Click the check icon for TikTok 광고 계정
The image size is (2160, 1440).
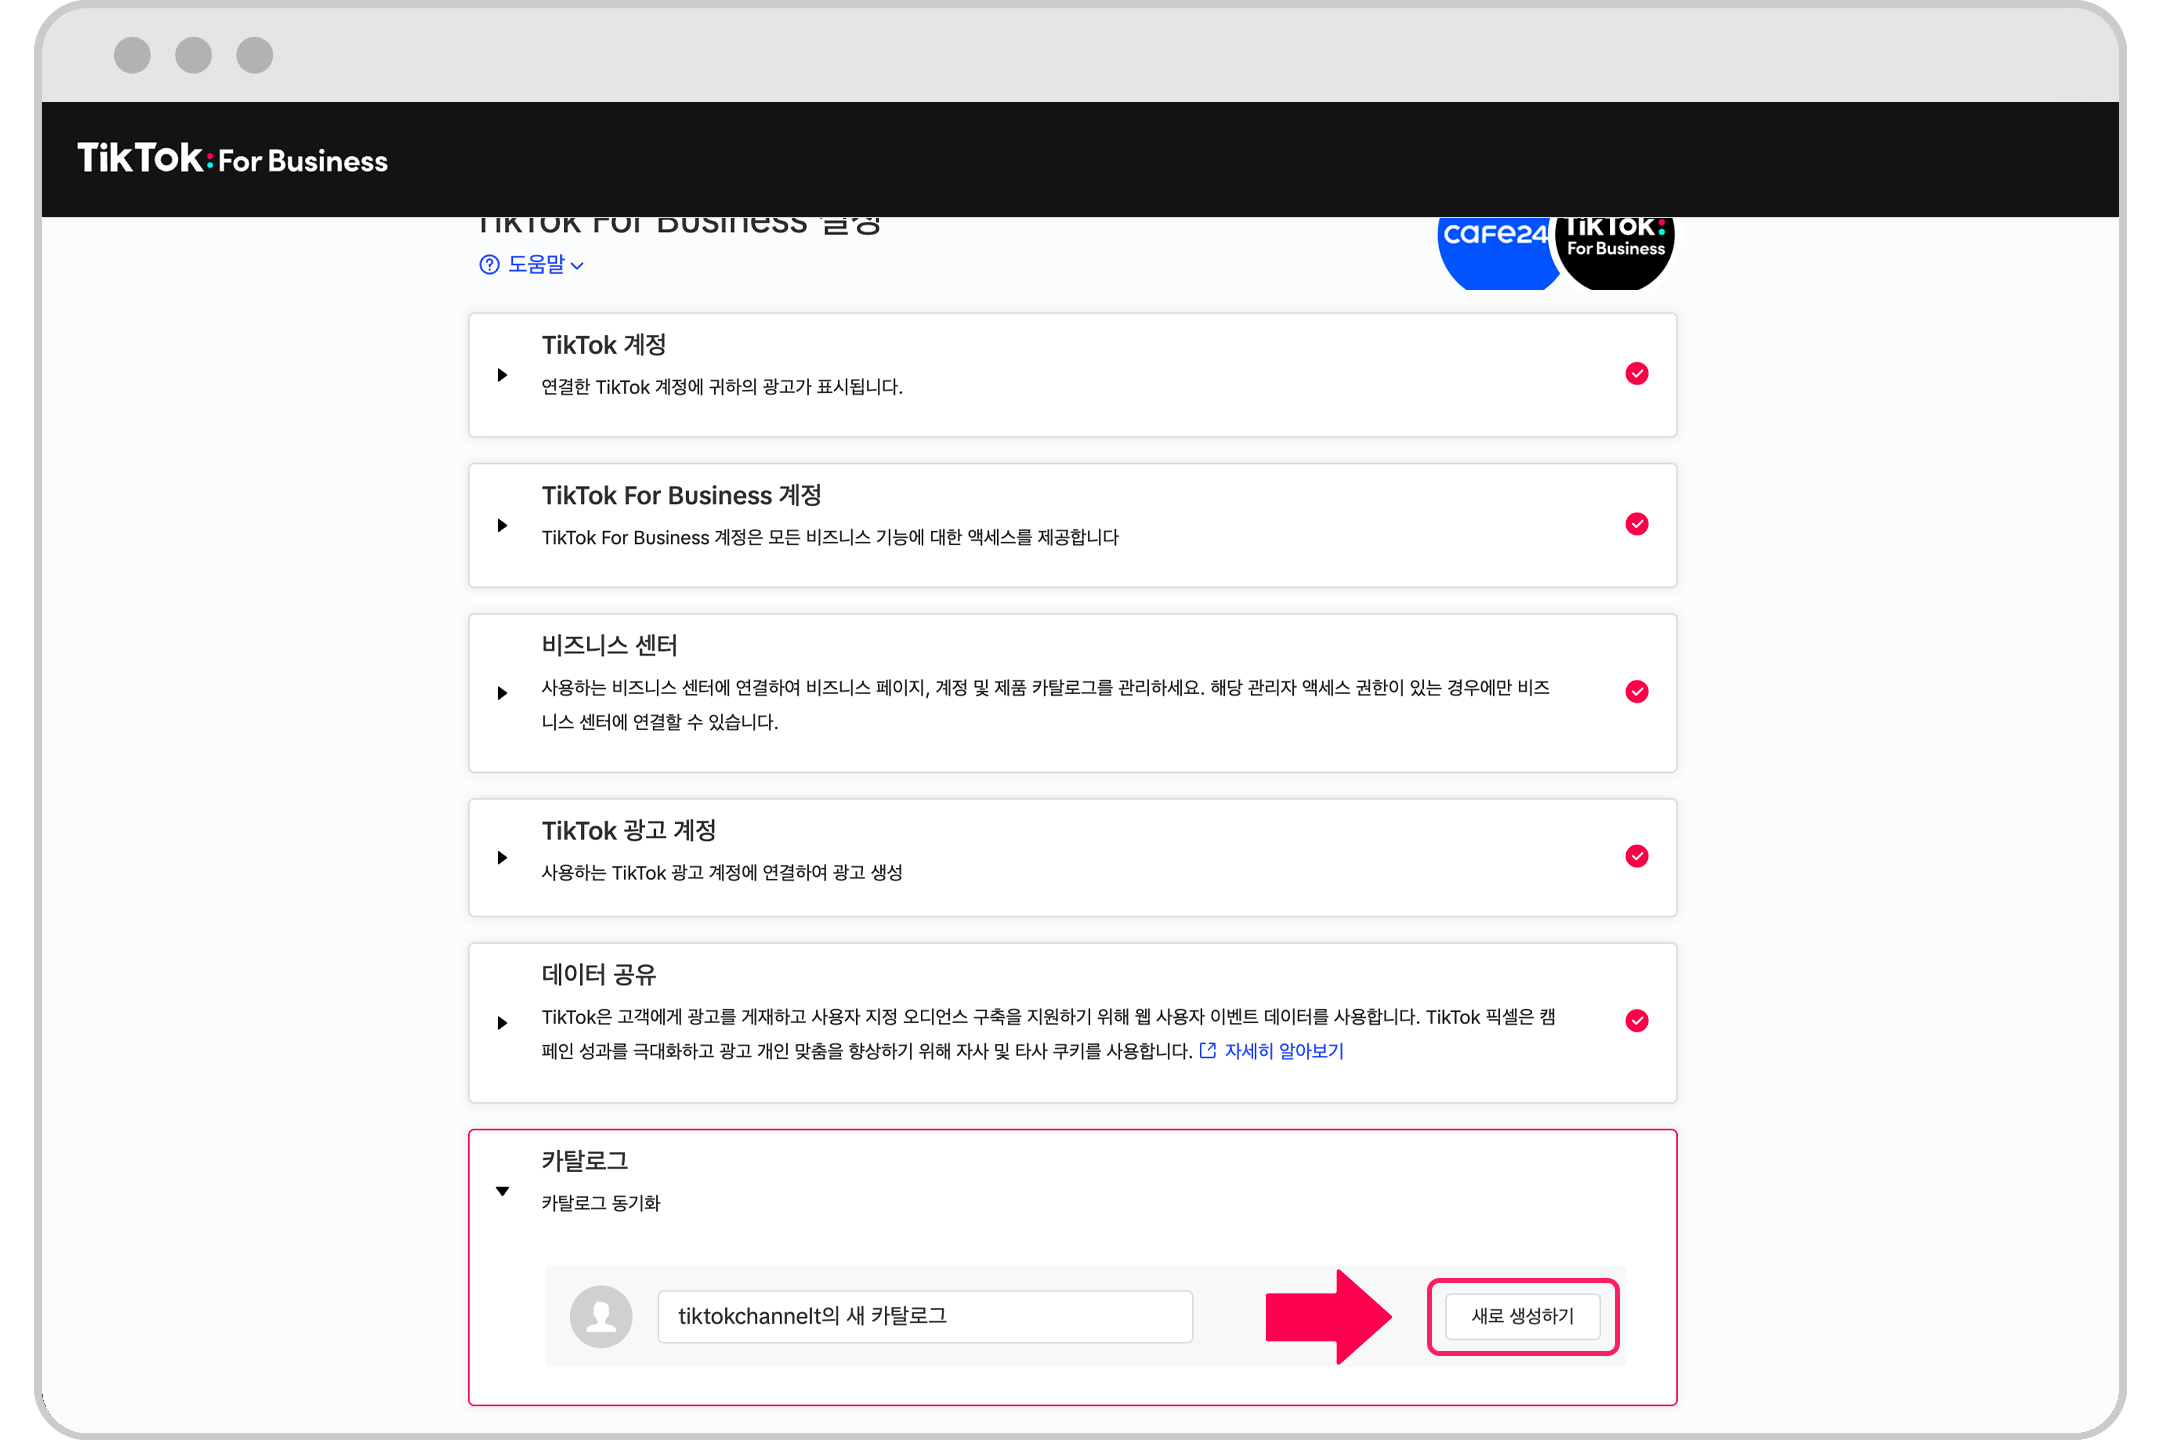(x=1637, y=856)
